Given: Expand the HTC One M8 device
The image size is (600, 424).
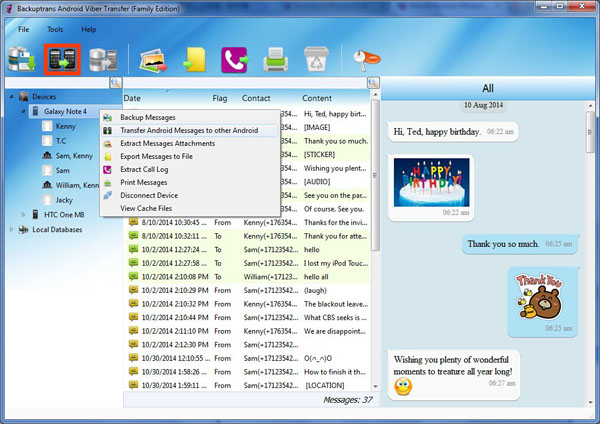Looking at the screenshot, I should pyautogui.click(x=24, y=214).
